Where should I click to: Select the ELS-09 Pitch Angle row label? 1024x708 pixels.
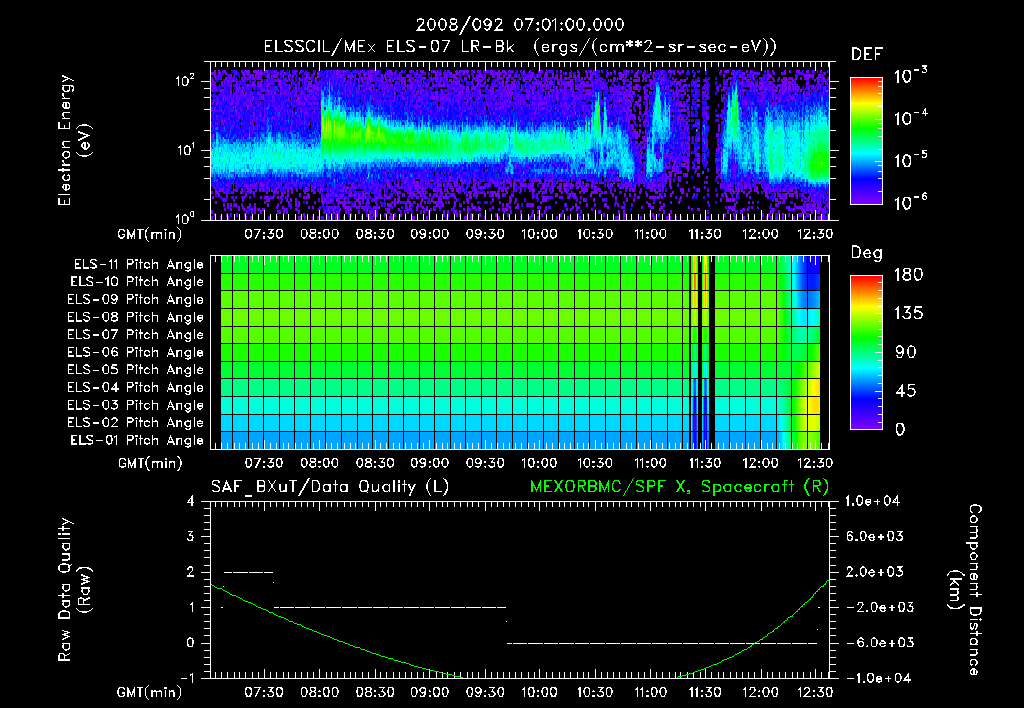[135, 300]
